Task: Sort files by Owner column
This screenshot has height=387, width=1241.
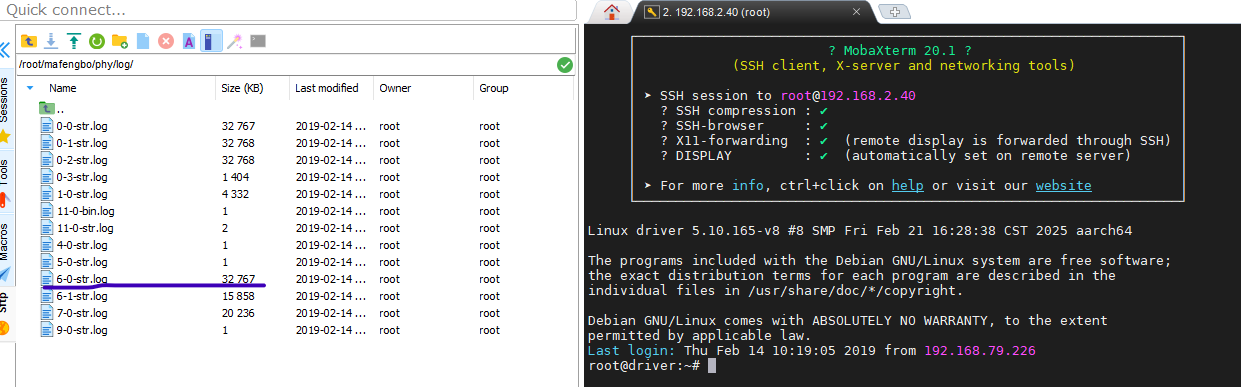Action: (x=395, y=88)
